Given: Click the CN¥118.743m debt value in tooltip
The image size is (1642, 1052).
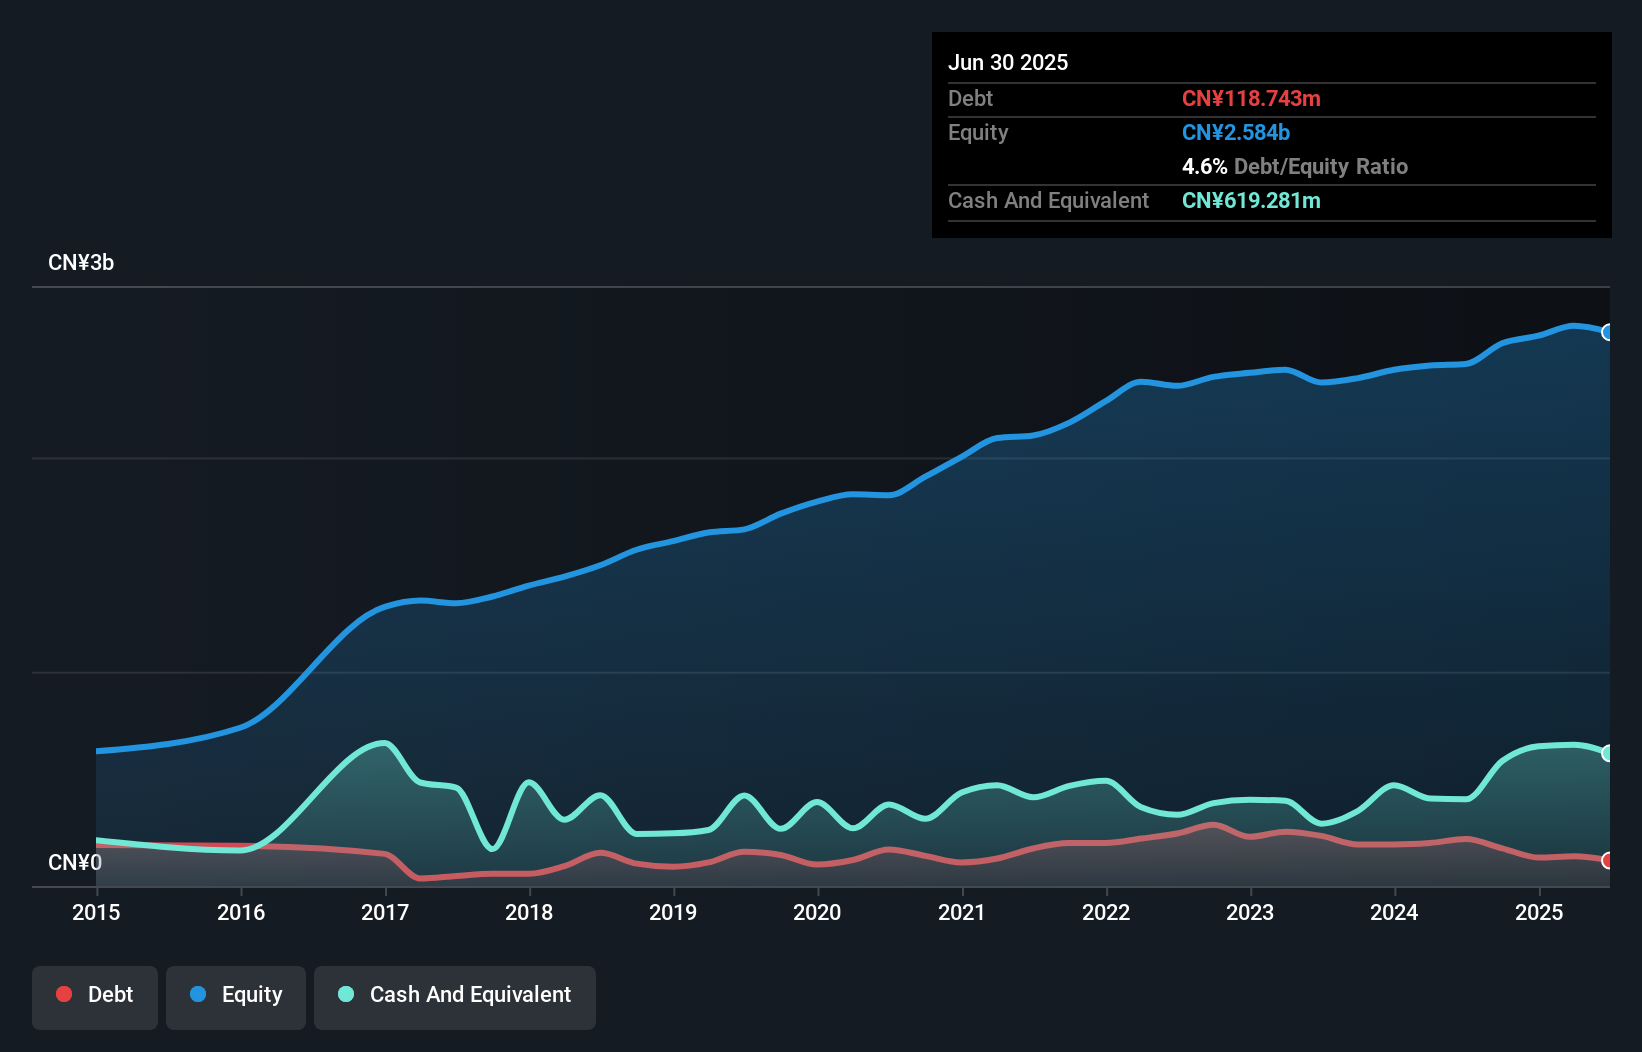Looking at the screenshot, I should [x=1251, y=98].
